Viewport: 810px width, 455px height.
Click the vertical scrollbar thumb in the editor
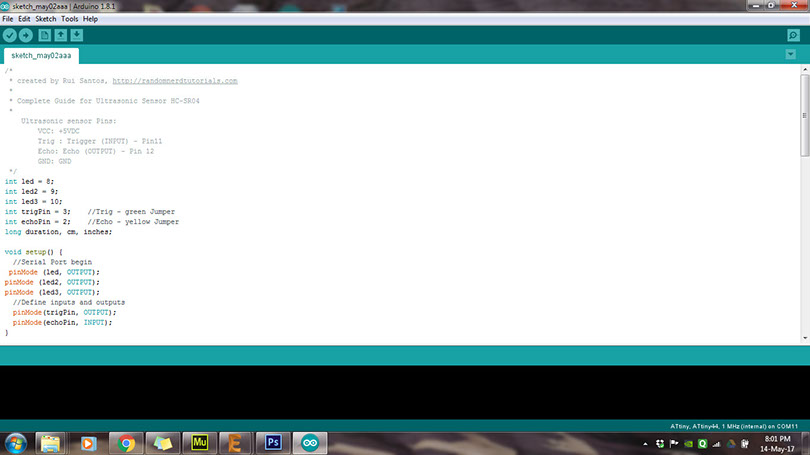(x=805, y=115)
